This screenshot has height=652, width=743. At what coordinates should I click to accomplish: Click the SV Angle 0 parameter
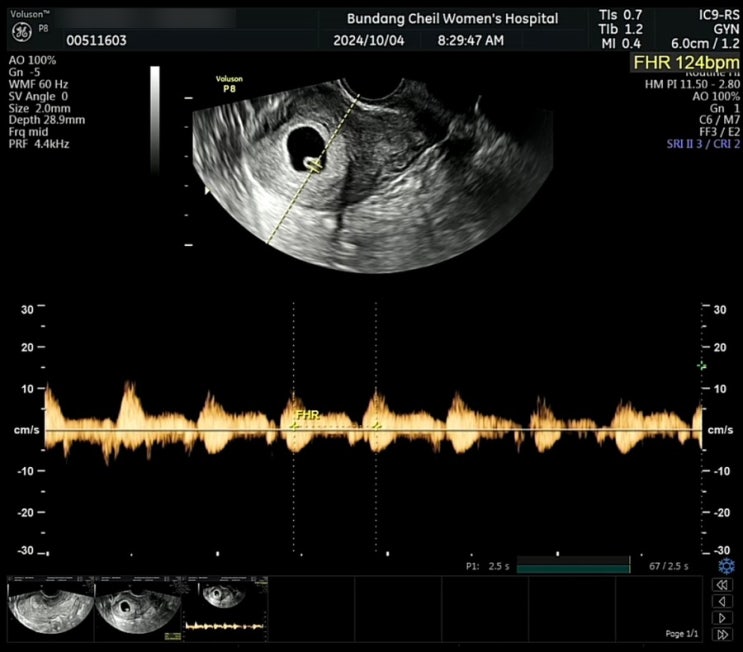pos(38,96)
